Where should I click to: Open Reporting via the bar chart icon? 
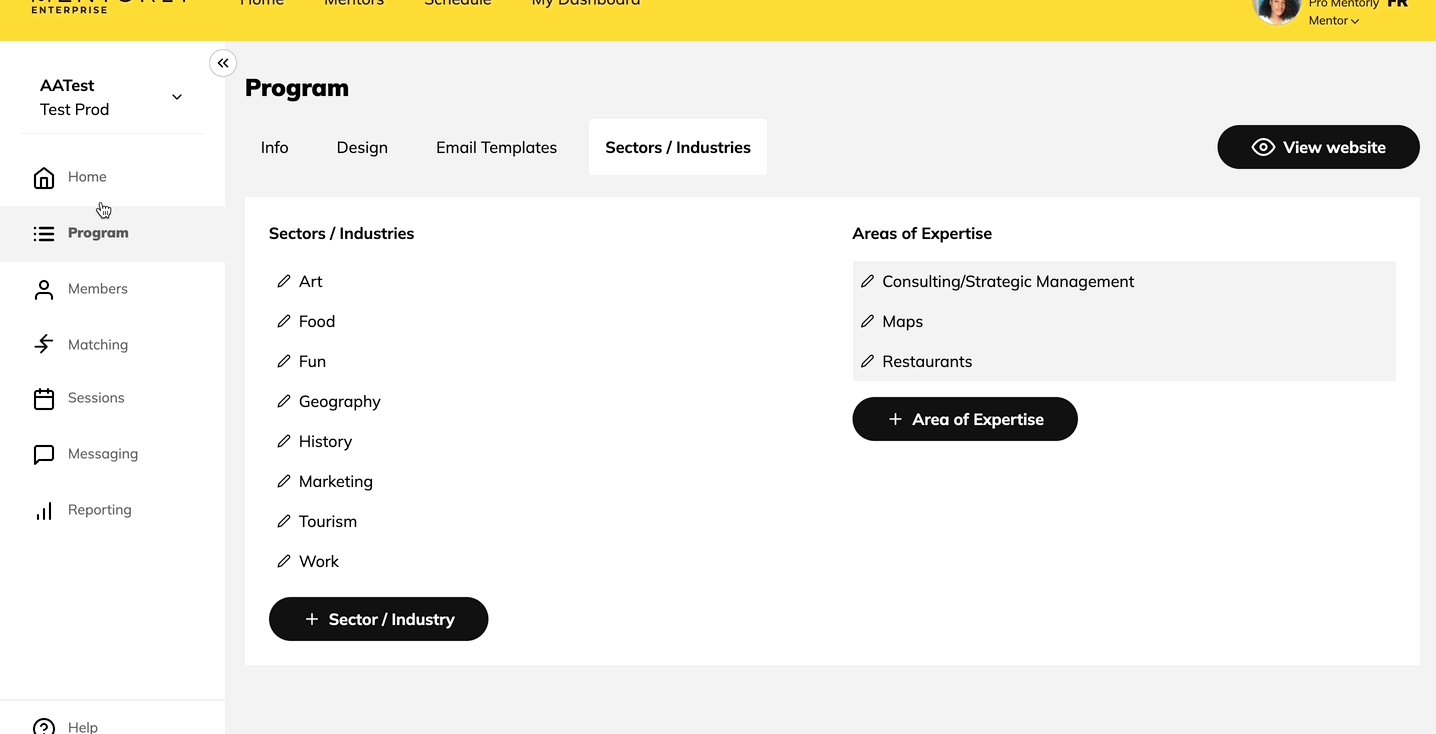(44, 511)
